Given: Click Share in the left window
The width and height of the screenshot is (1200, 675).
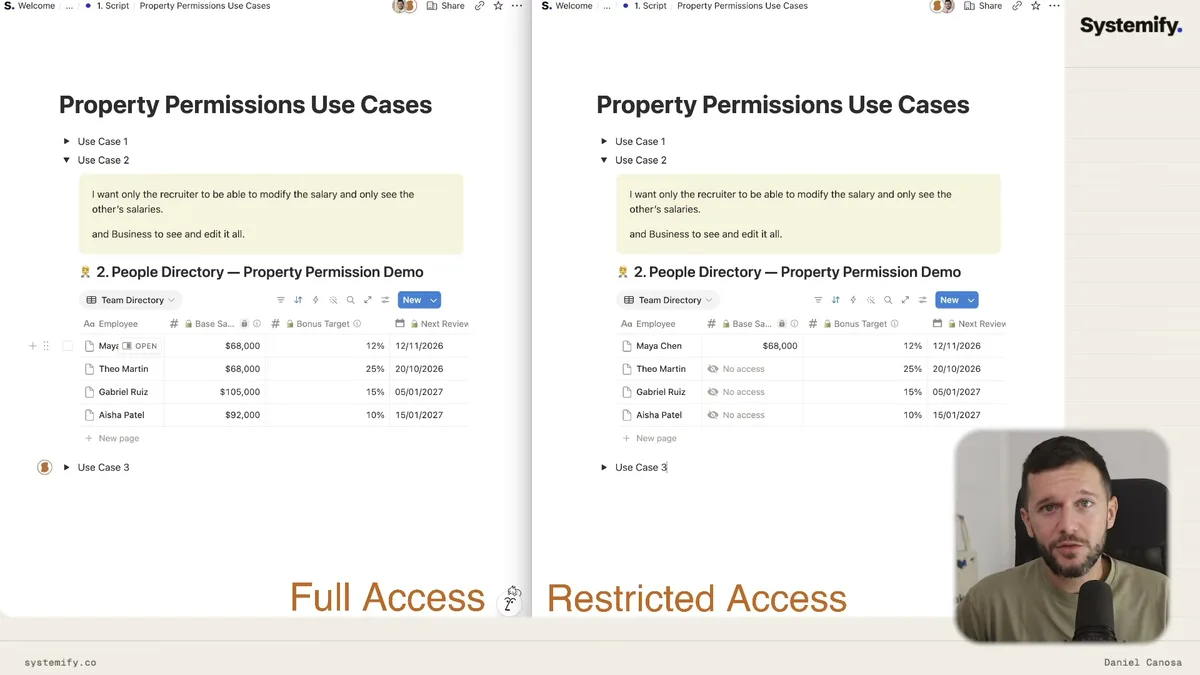Looking at the screenshot, I should coord(446,6).
